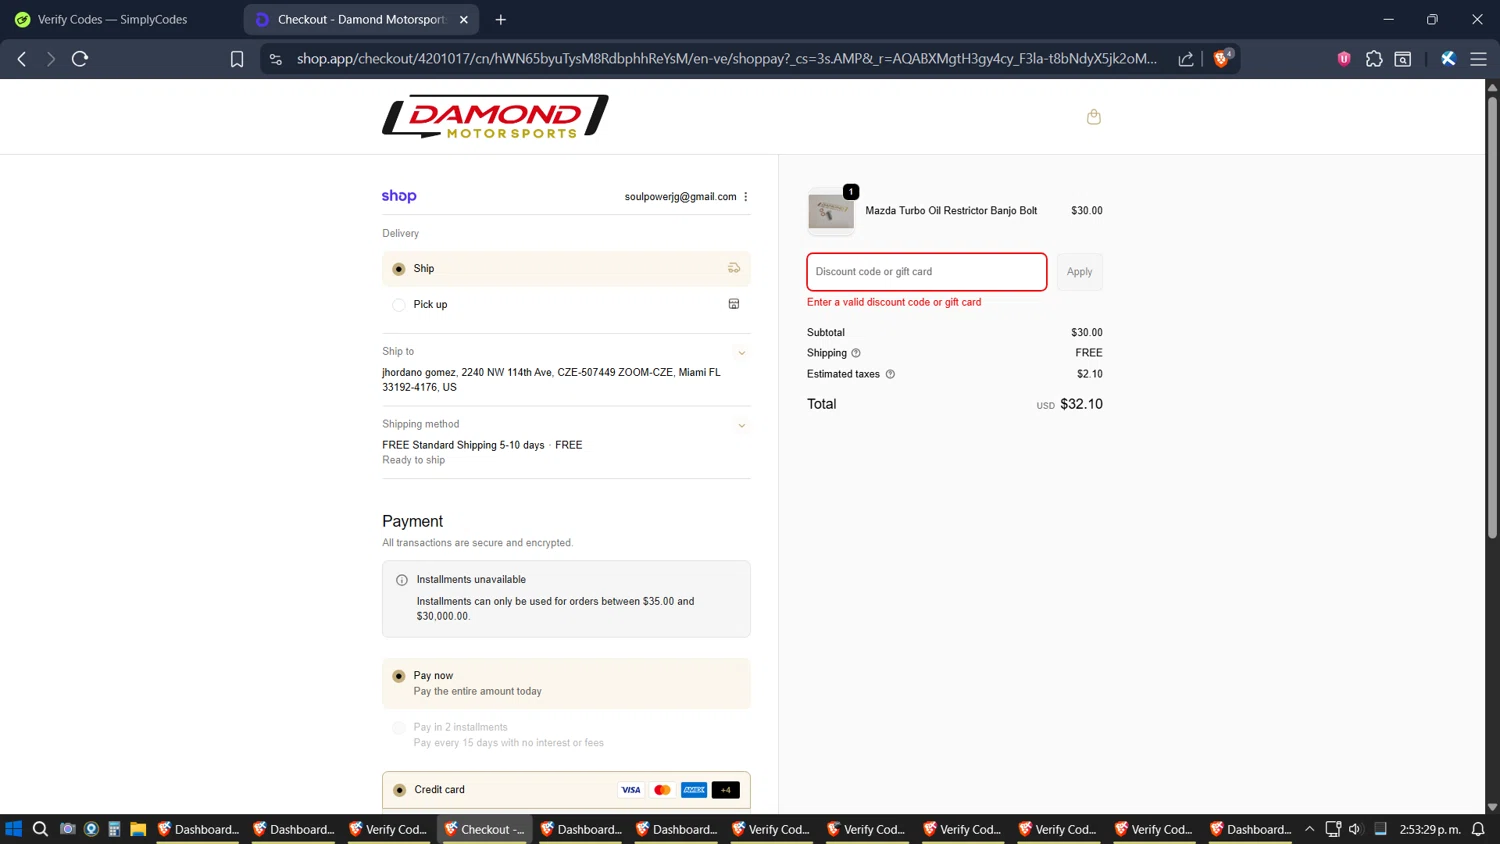Open Windows taskbar search
Image resolution: width=1500 pixels, height=844 pixels.
tap(40, 829)
